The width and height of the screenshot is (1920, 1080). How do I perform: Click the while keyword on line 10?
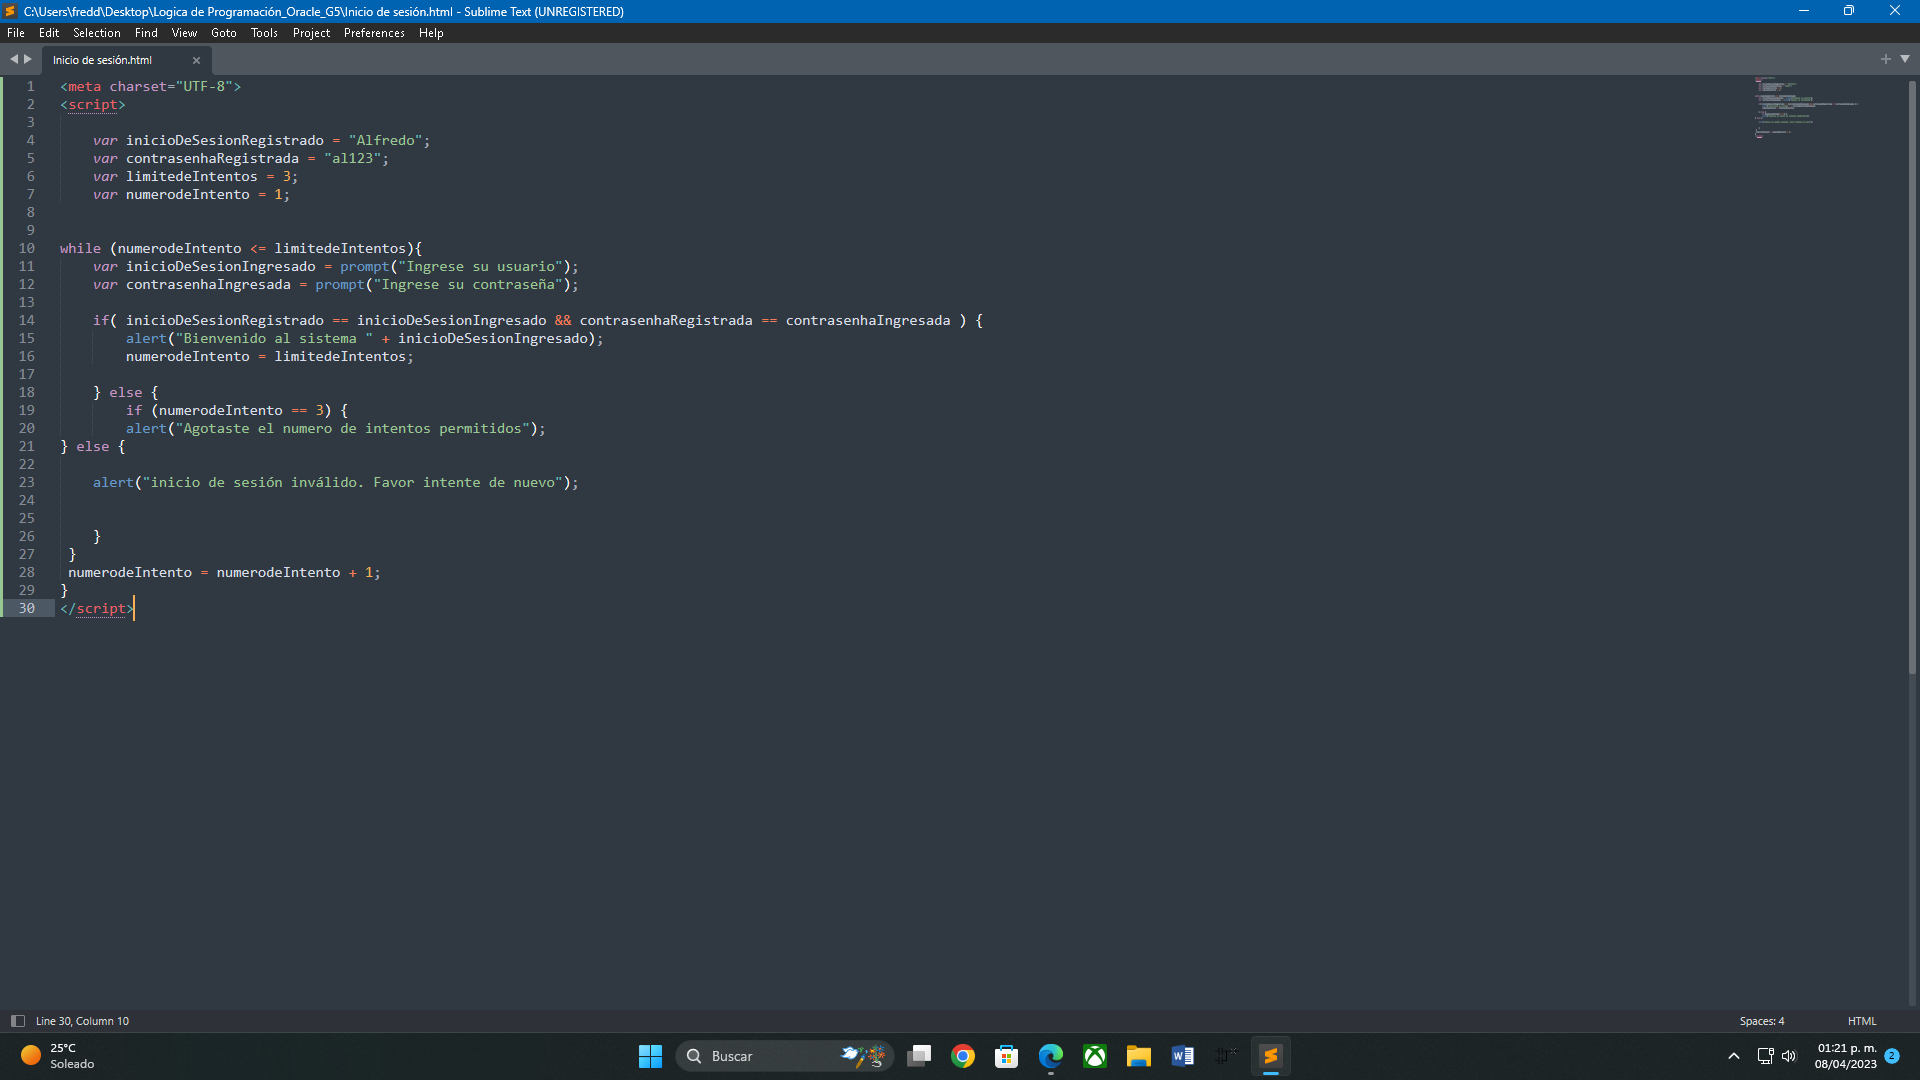80,248
